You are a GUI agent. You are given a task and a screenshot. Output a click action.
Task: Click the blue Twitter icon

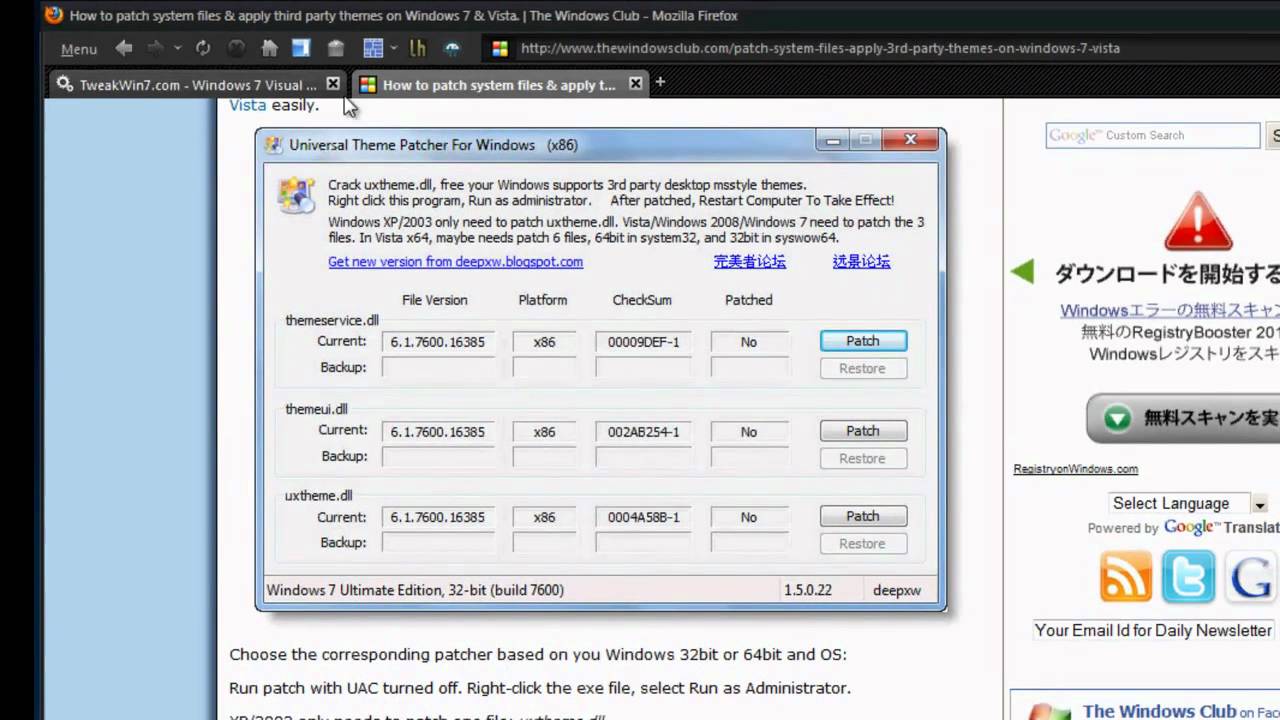point(1188,576)
